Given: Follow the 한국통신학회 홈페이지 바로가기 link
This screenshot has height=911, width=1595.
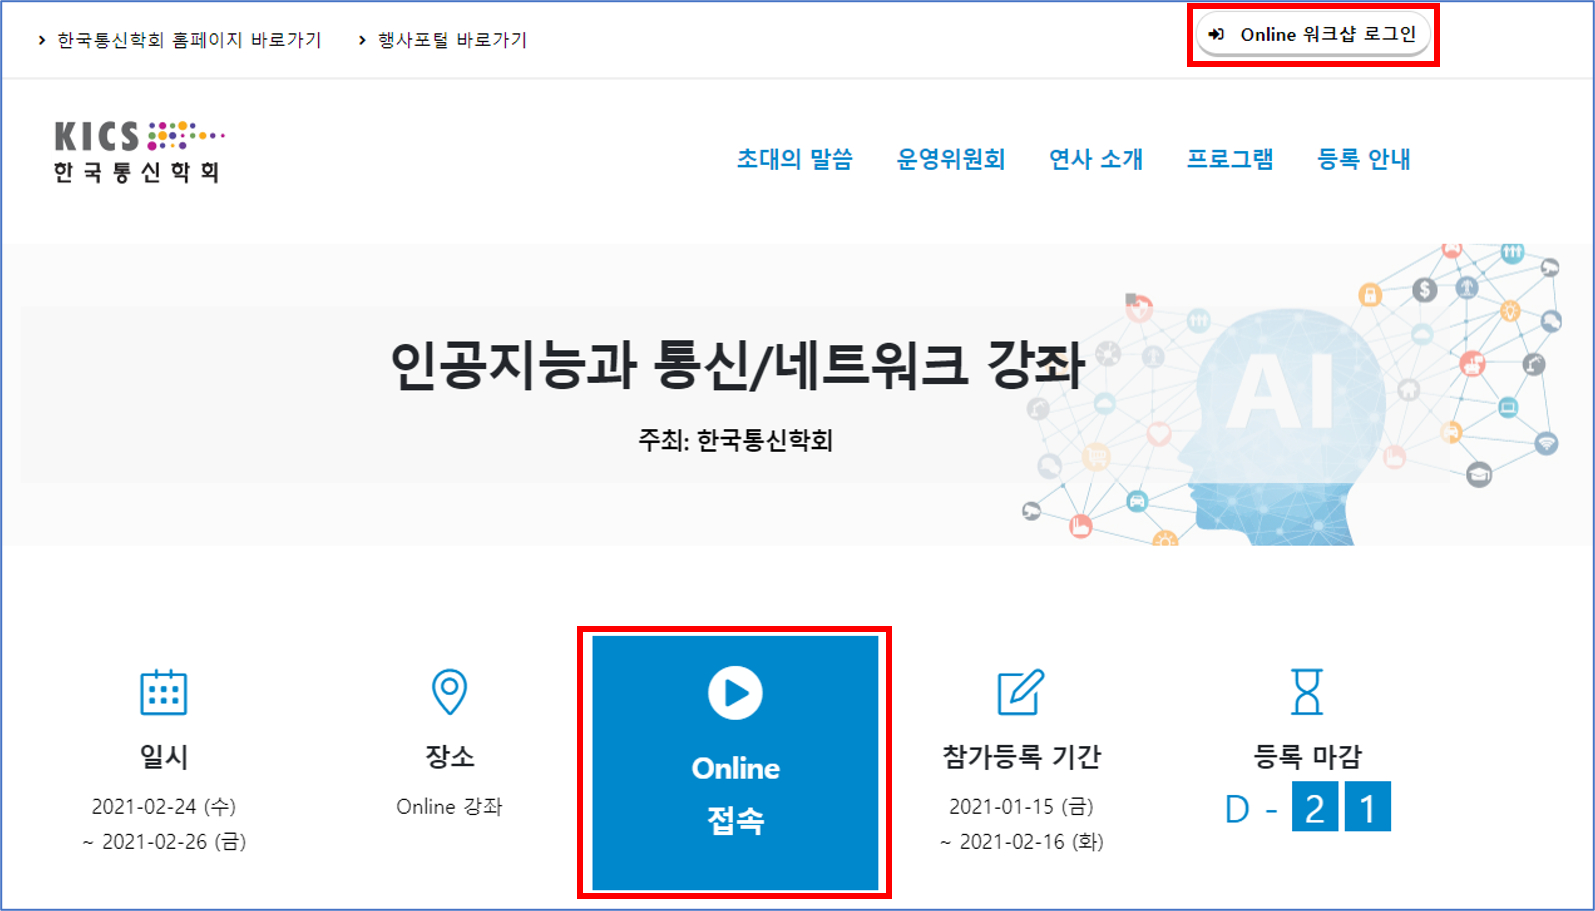Looking at the screenshot, I should point(189,40).
